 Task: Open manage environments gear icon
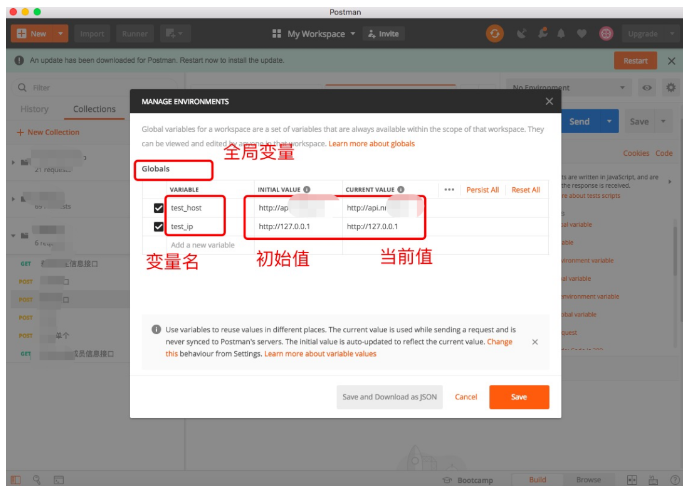coord(671,88)
